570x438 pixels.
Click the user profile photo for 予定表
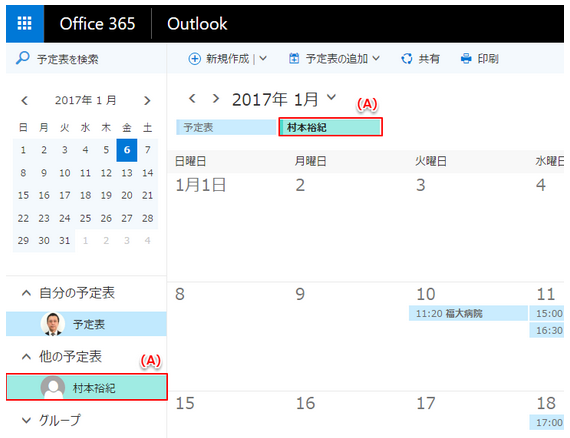(x=53, y=324)
